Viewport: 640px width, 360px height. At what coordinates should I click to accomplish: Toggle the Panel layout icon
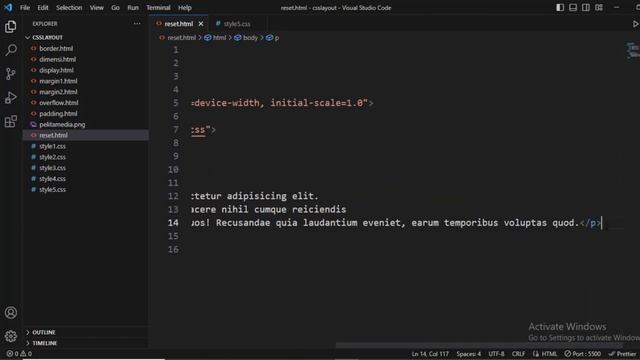click(573, 7)
